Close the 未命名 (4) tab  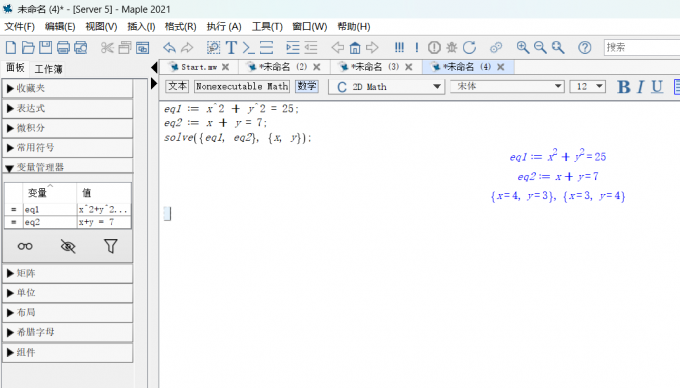pyautogui.click(x=500, y=67)
